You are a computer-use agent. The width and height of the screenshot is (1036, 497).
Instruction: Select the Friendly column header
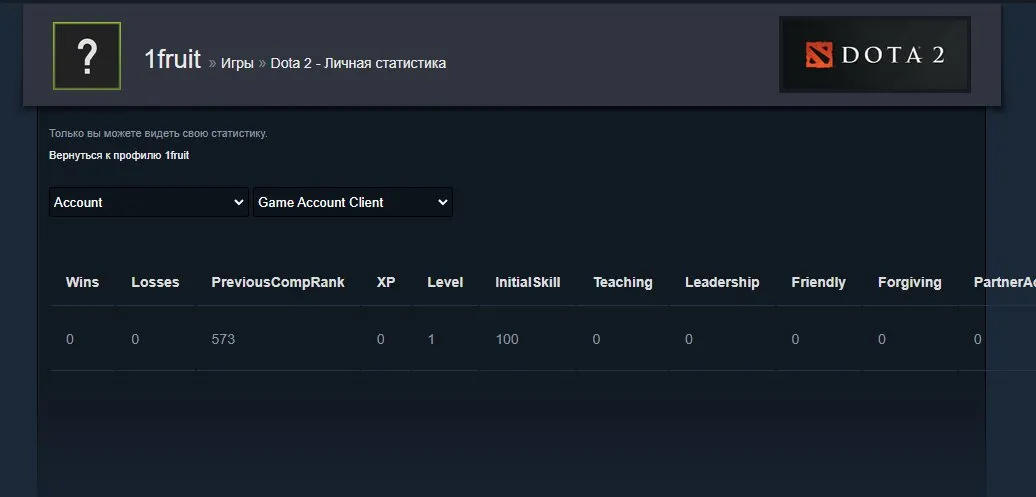819,282
